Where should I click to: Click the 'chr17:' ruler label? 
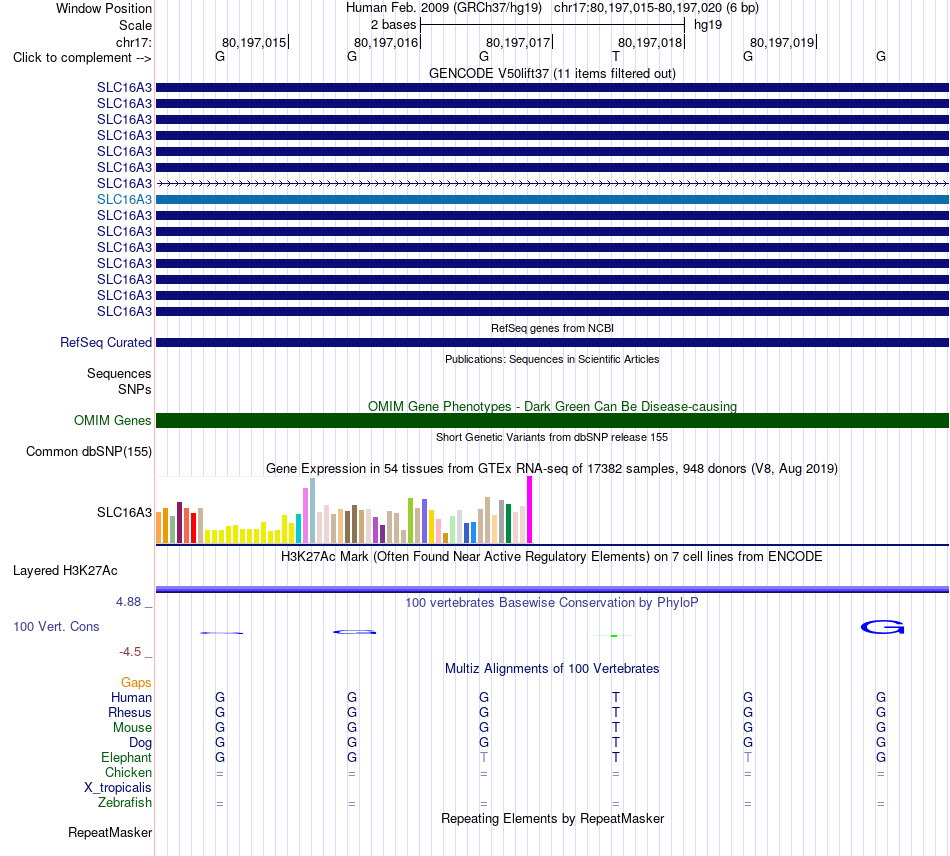[x=133, y=42]
